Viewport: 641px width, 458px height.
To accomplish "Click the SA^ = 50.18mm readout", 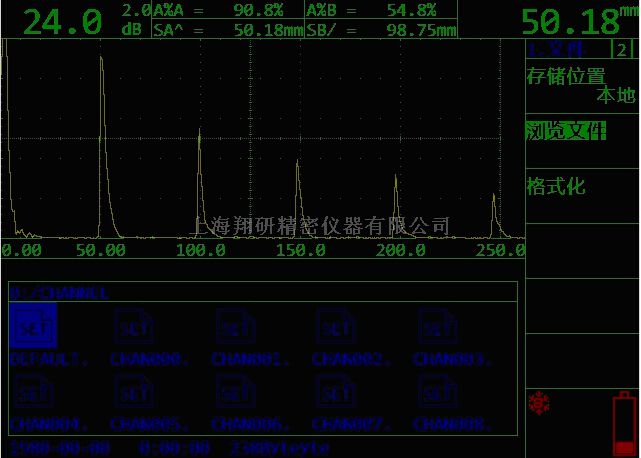I will coord(228,29).
